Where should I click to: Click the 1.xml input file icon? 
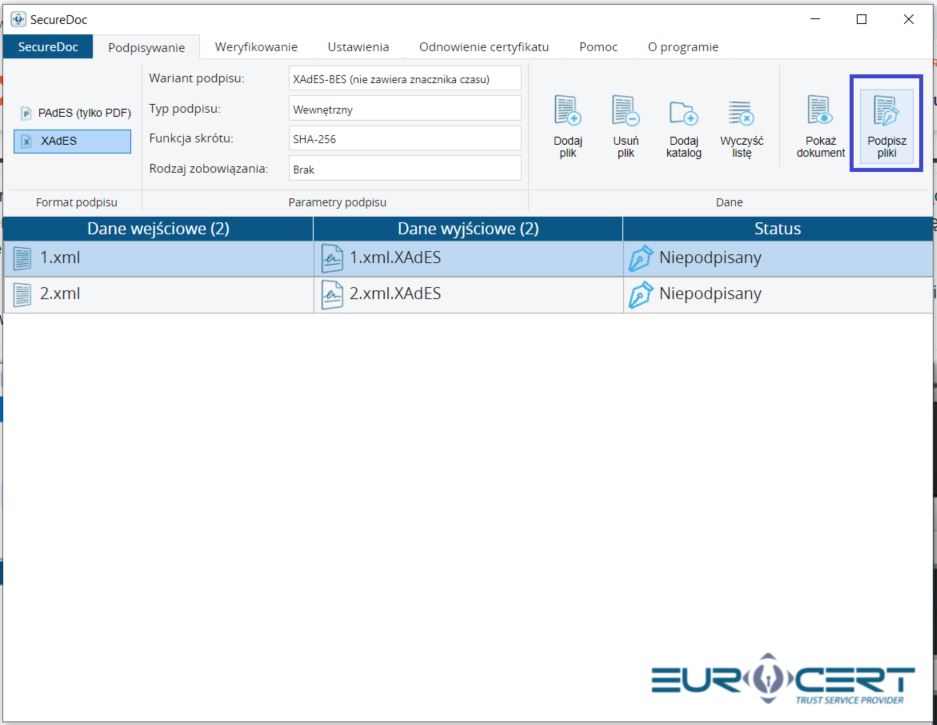[22, 258]
